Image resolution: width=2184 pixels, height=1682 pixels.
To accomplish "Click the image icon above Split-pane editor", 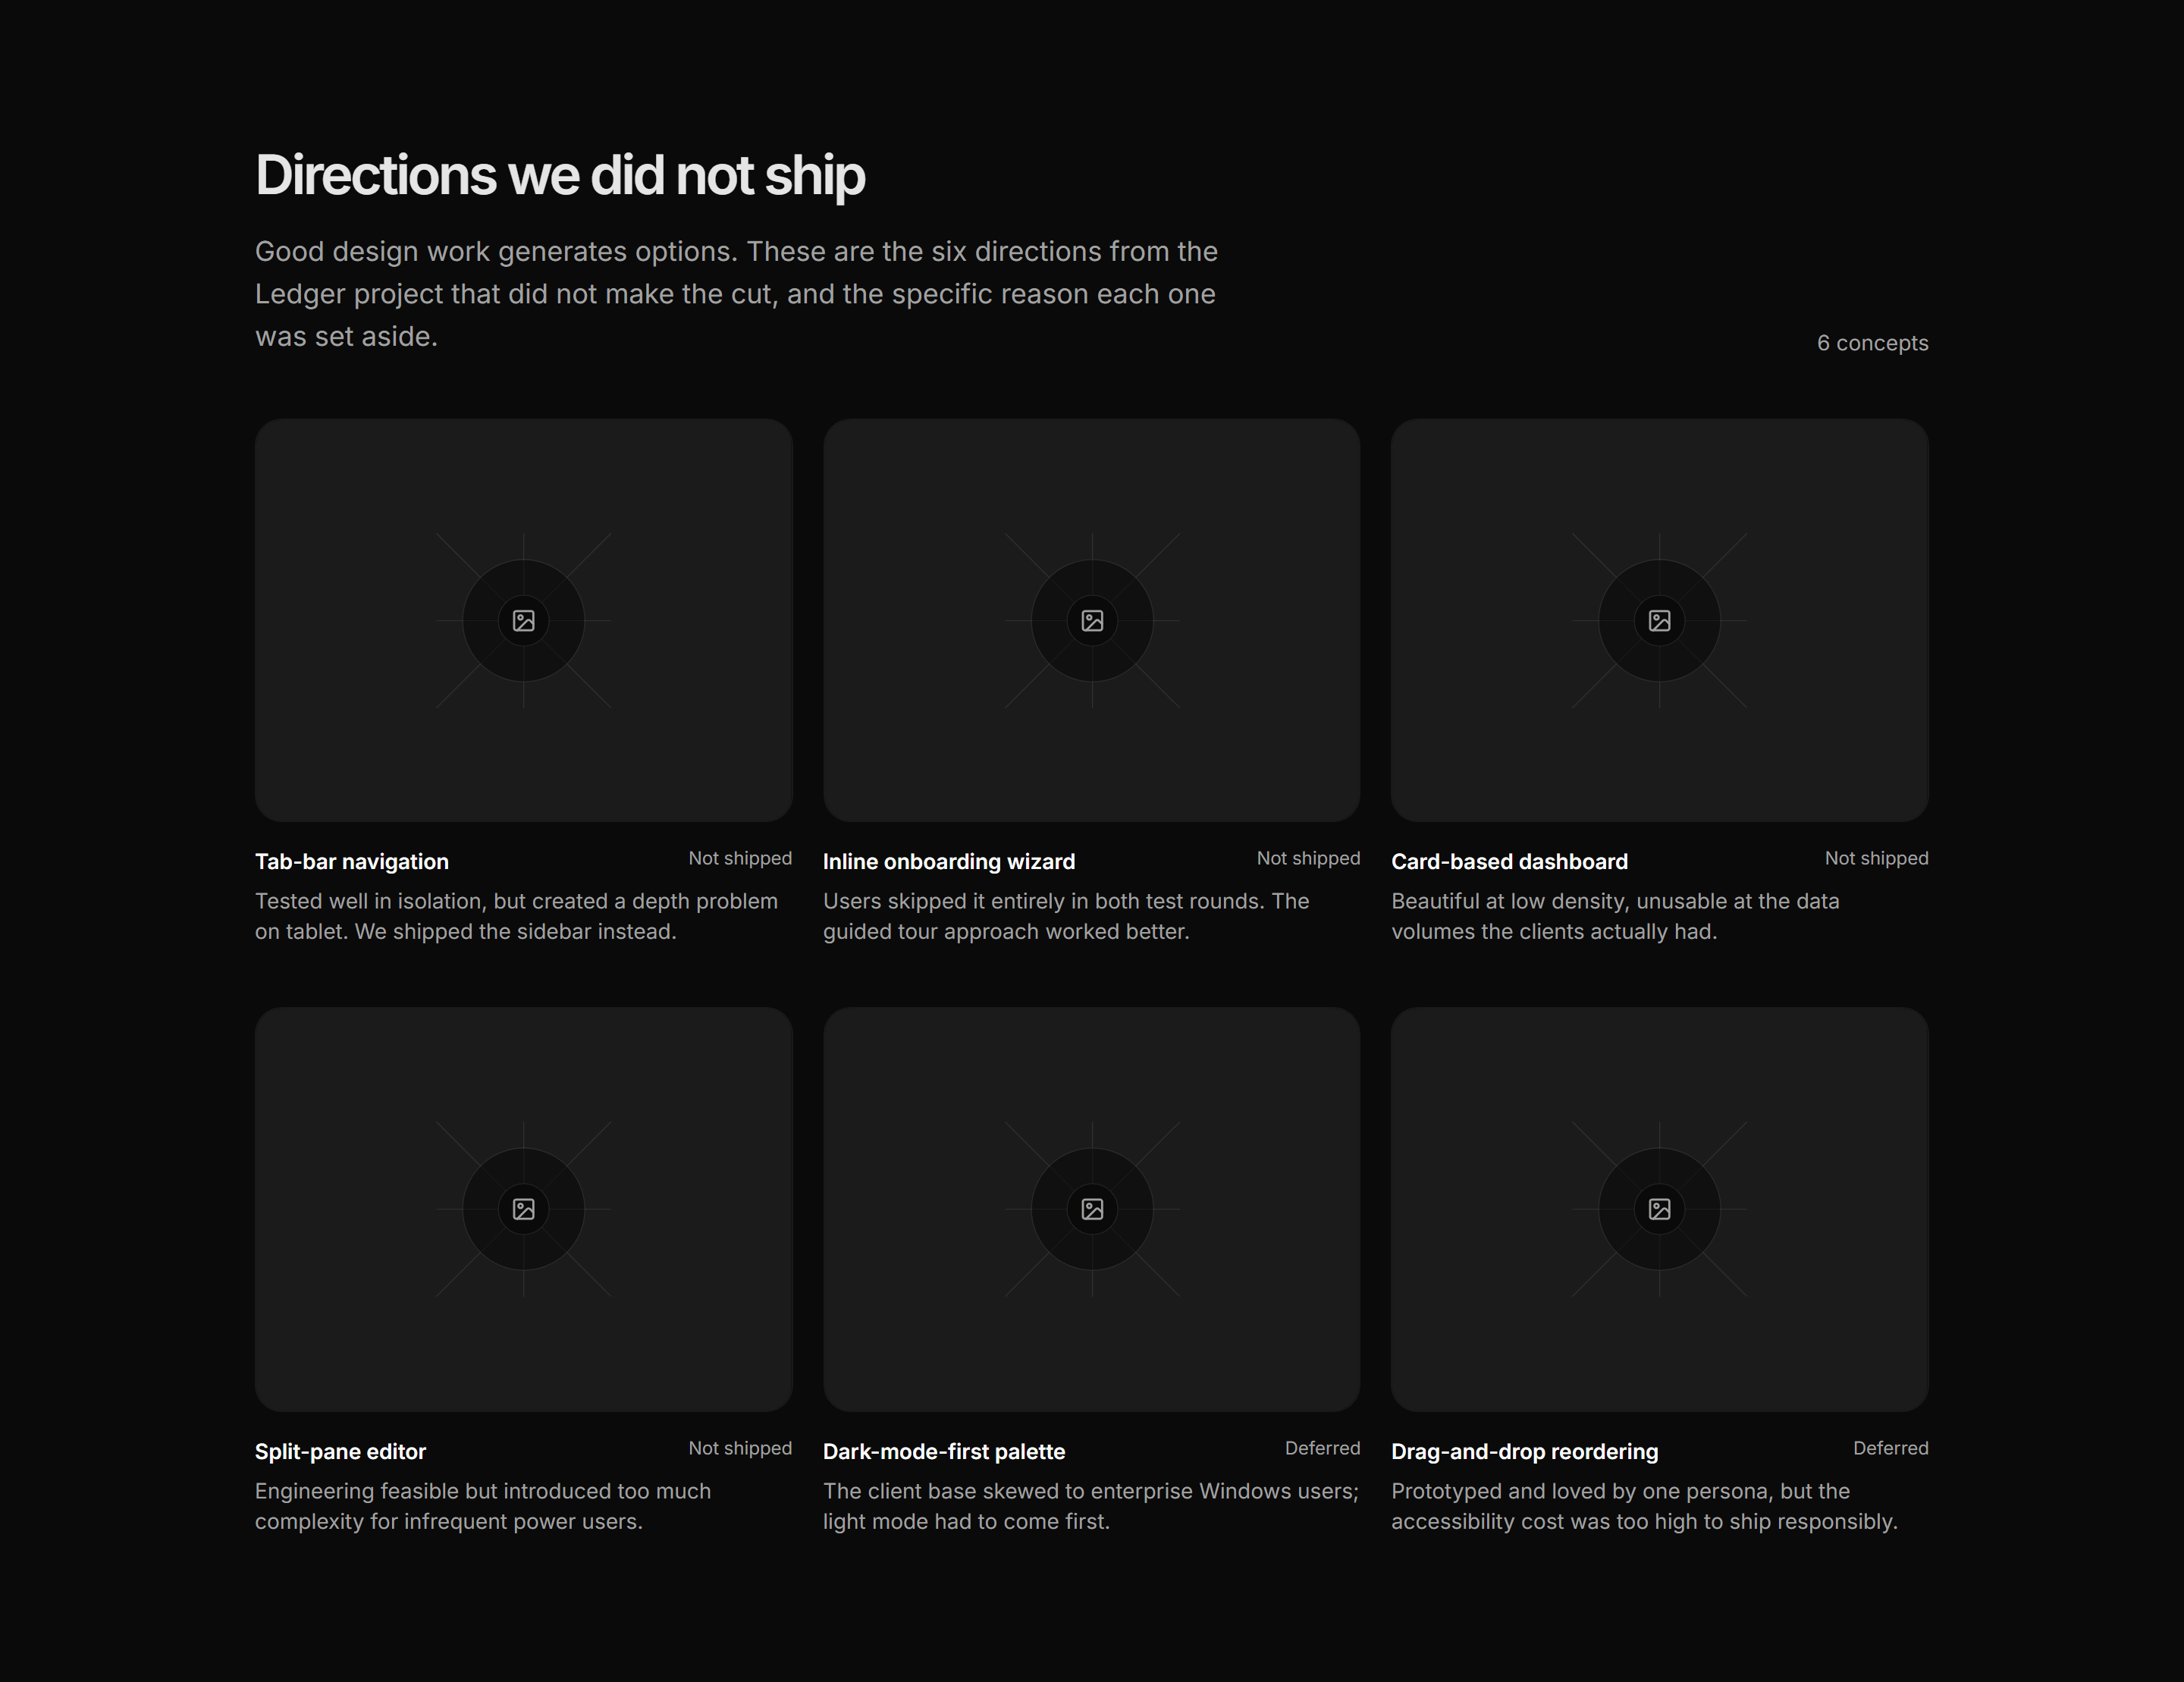I will pyautogui.click(x=523, y=1209).
